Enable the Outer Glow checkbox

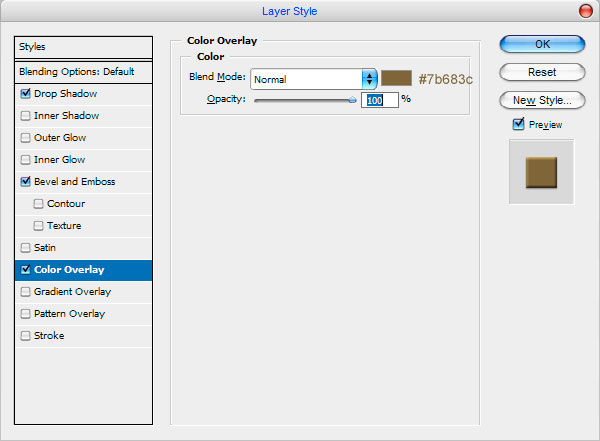(x=25, y=137)
